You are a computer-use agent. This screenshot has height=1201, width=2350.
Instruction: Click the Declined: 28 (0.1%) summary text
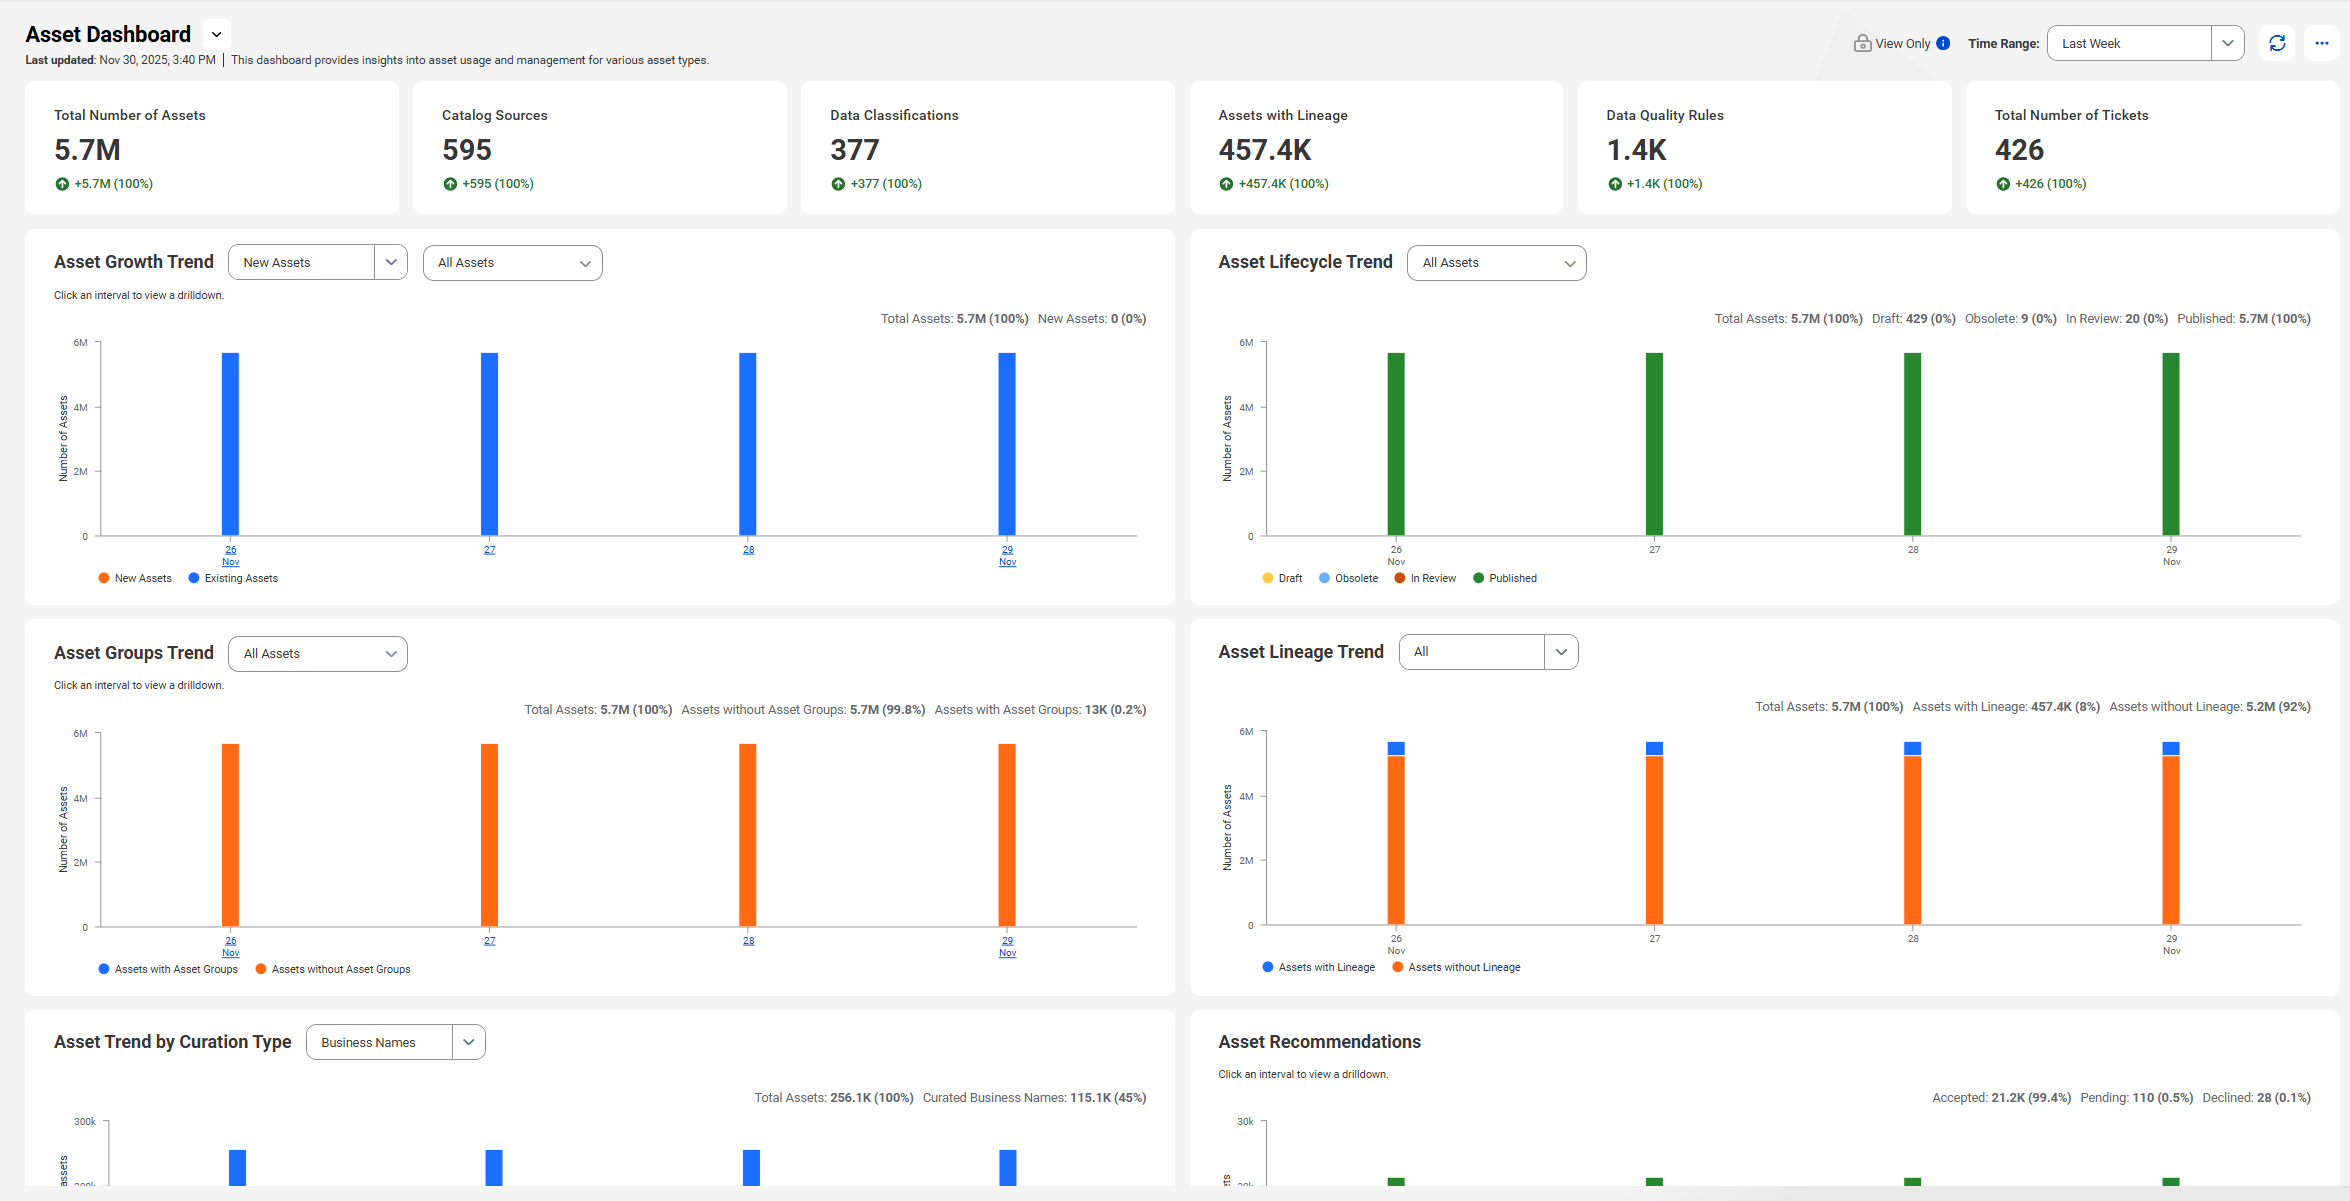(x=2256, y=1098)
